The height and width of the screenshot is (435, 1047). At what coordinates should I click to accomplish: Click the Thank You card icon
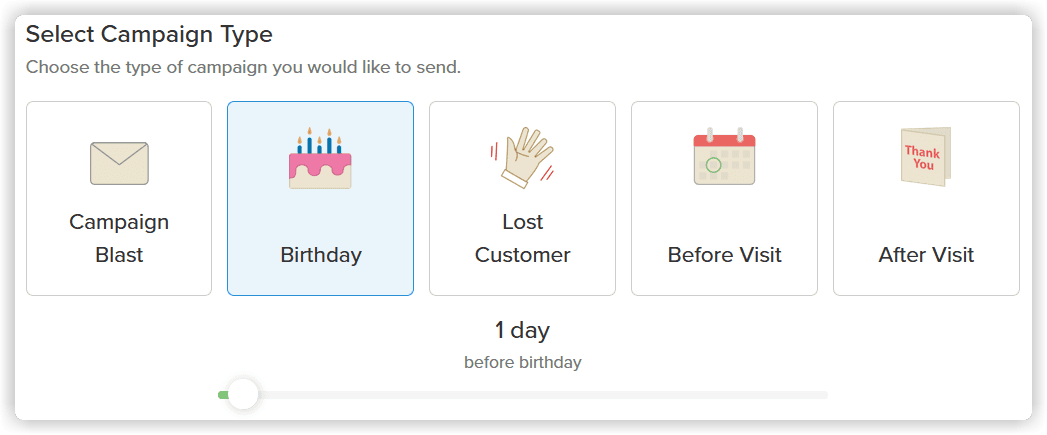pyautogui.click(x=925, y=157)
